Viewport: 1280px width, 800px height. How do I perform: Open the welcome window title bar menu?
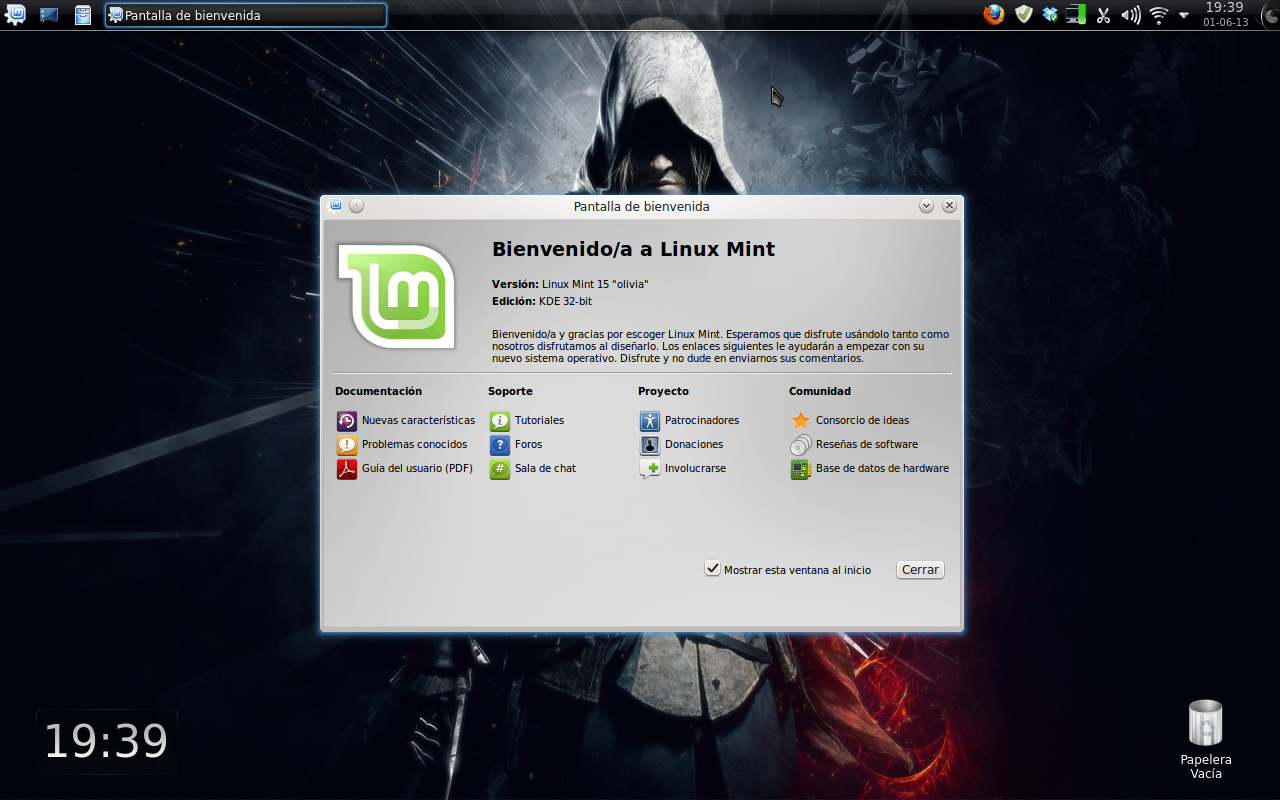coord(336,205)
